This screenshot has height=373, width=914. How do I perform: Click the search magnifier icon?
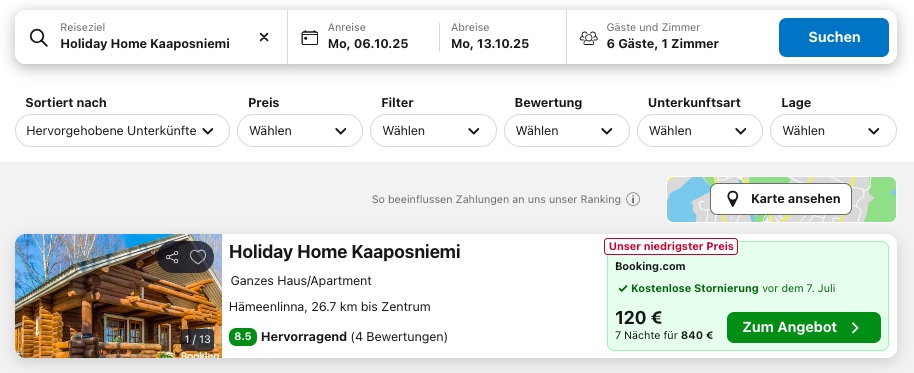[38, 38]
